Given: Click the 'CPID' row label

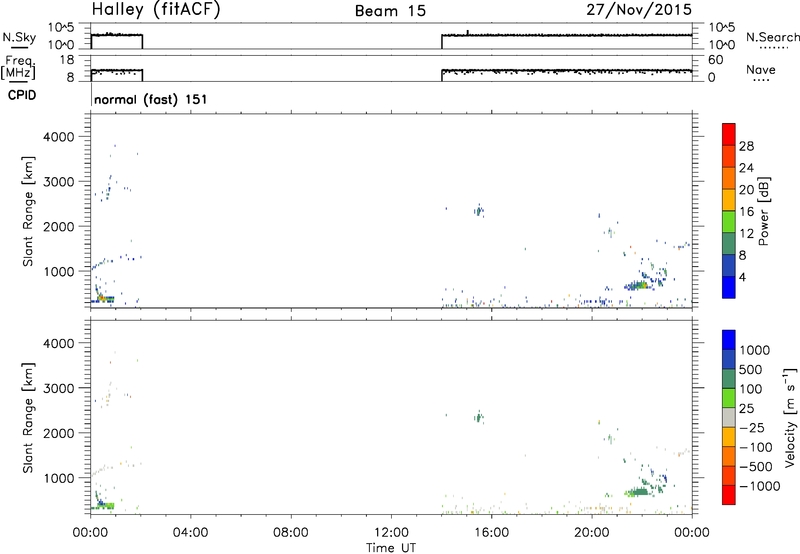Looking at the screenshot, I should 22,95.
